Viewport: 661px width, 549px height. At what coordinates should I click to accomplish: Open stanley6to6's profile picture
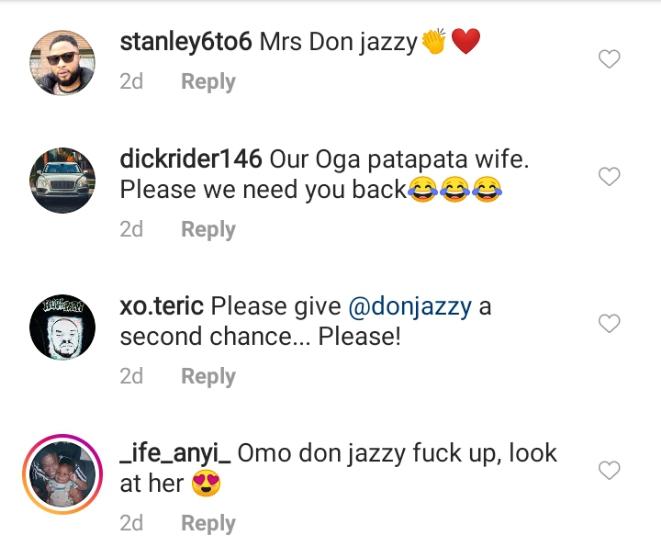pyautogui.click(x=63, y=62)
